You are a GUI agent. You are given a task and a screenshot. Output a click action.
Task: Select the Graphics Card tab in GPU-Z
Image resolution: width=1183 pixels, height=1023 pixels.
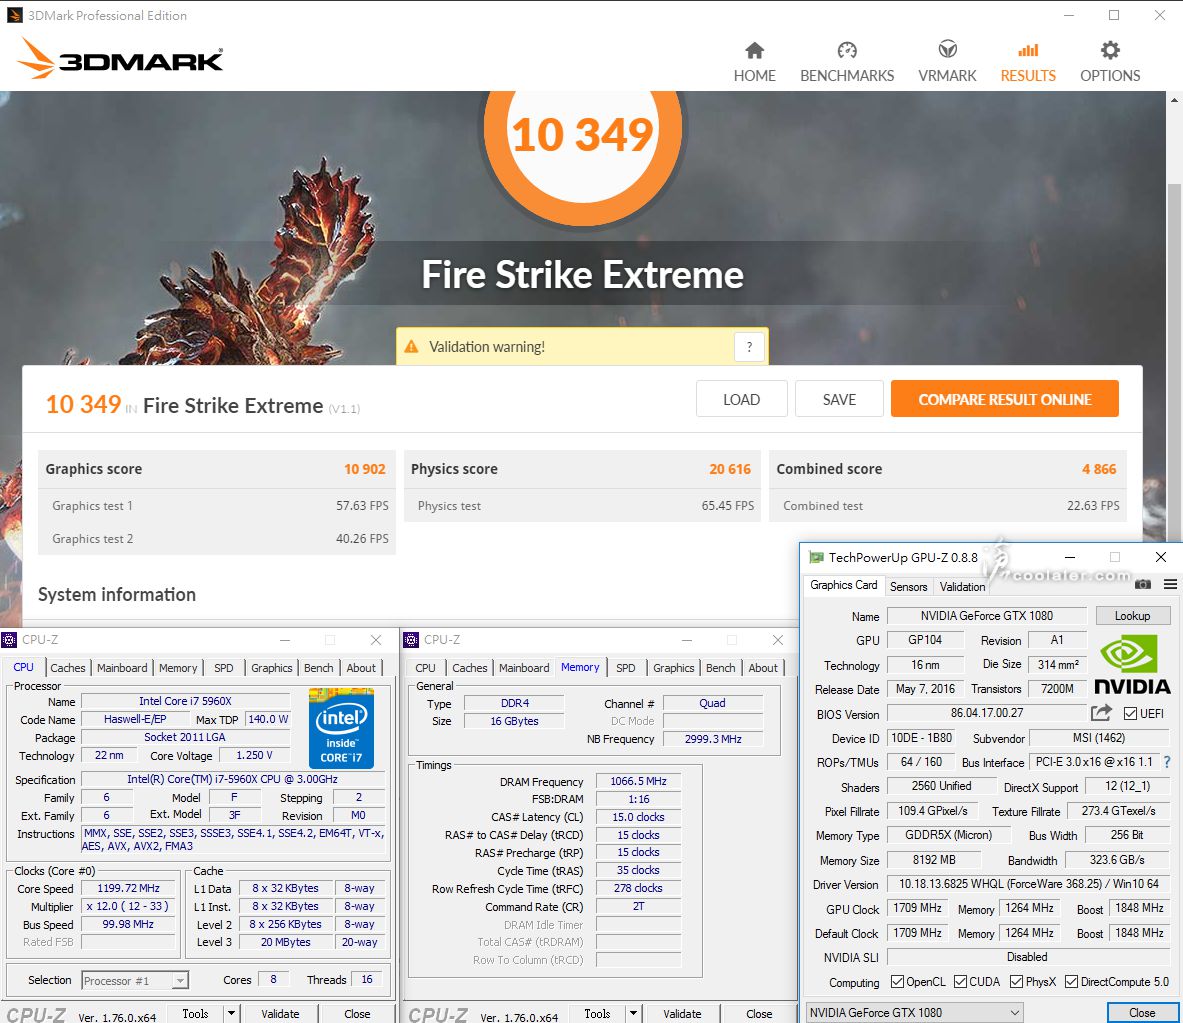[843, 585]
